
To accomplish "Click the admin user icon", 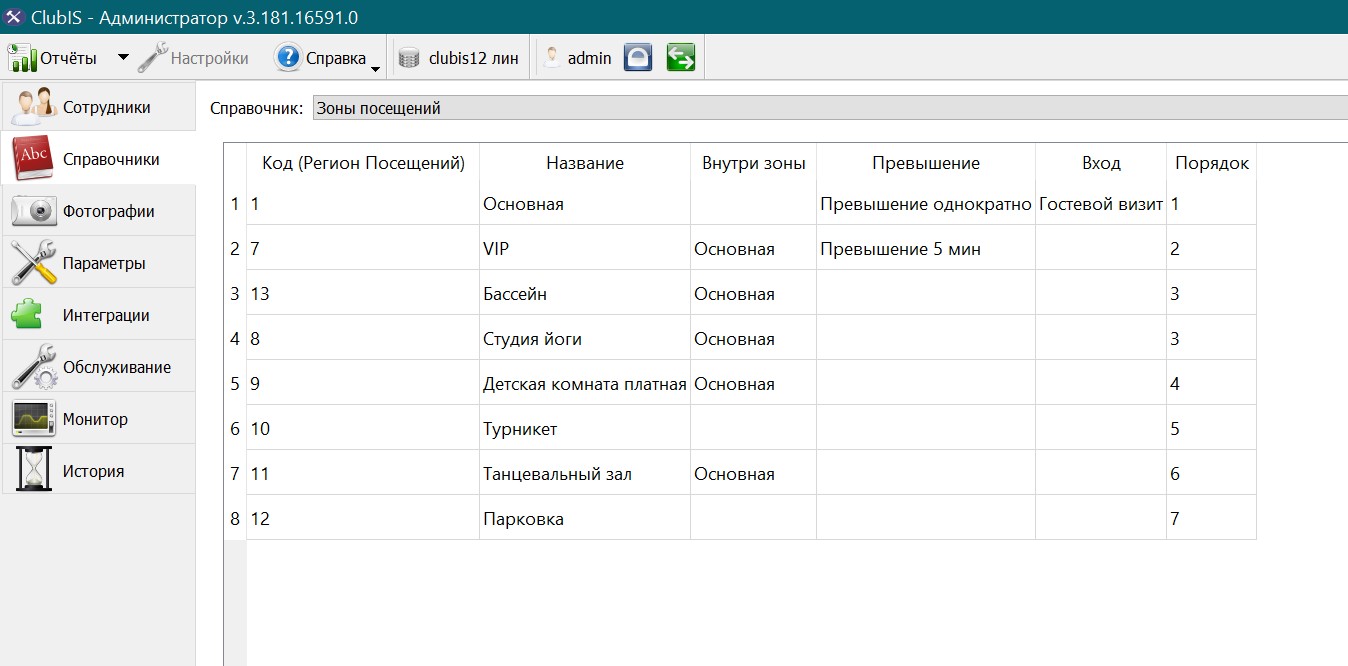I will tap(552, 58).
